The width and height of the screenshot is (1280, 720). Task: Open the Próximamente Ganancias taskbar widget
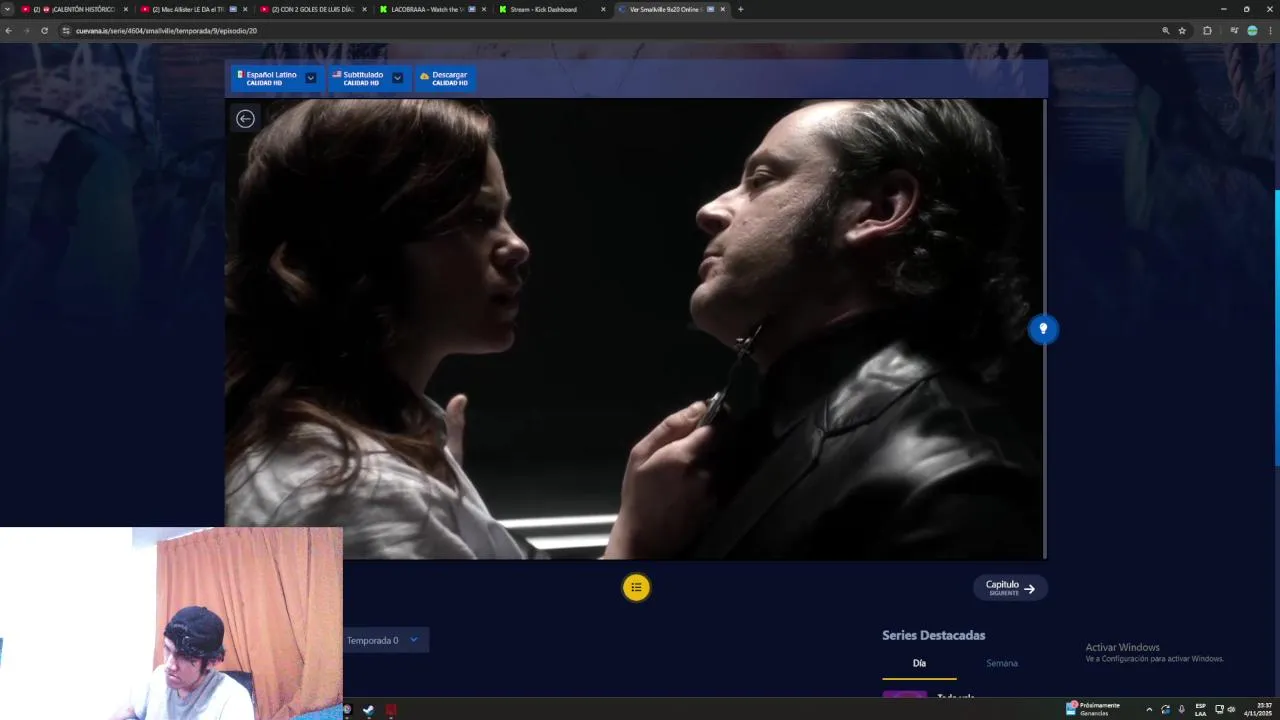click(x=1094, y=709)
